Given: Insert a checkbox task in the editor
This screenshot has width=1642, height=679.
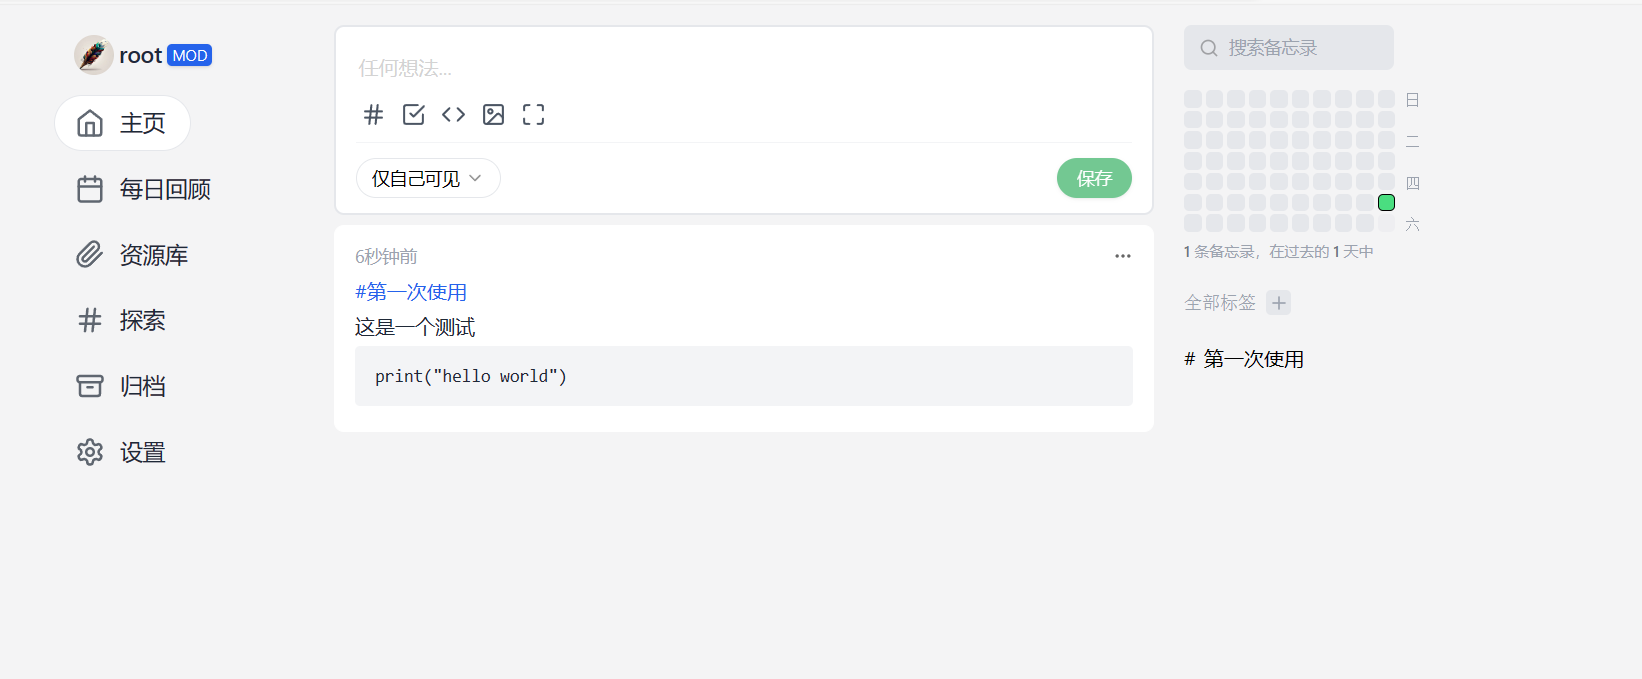Looking at the screenshot, I should (x=413, y=115).
